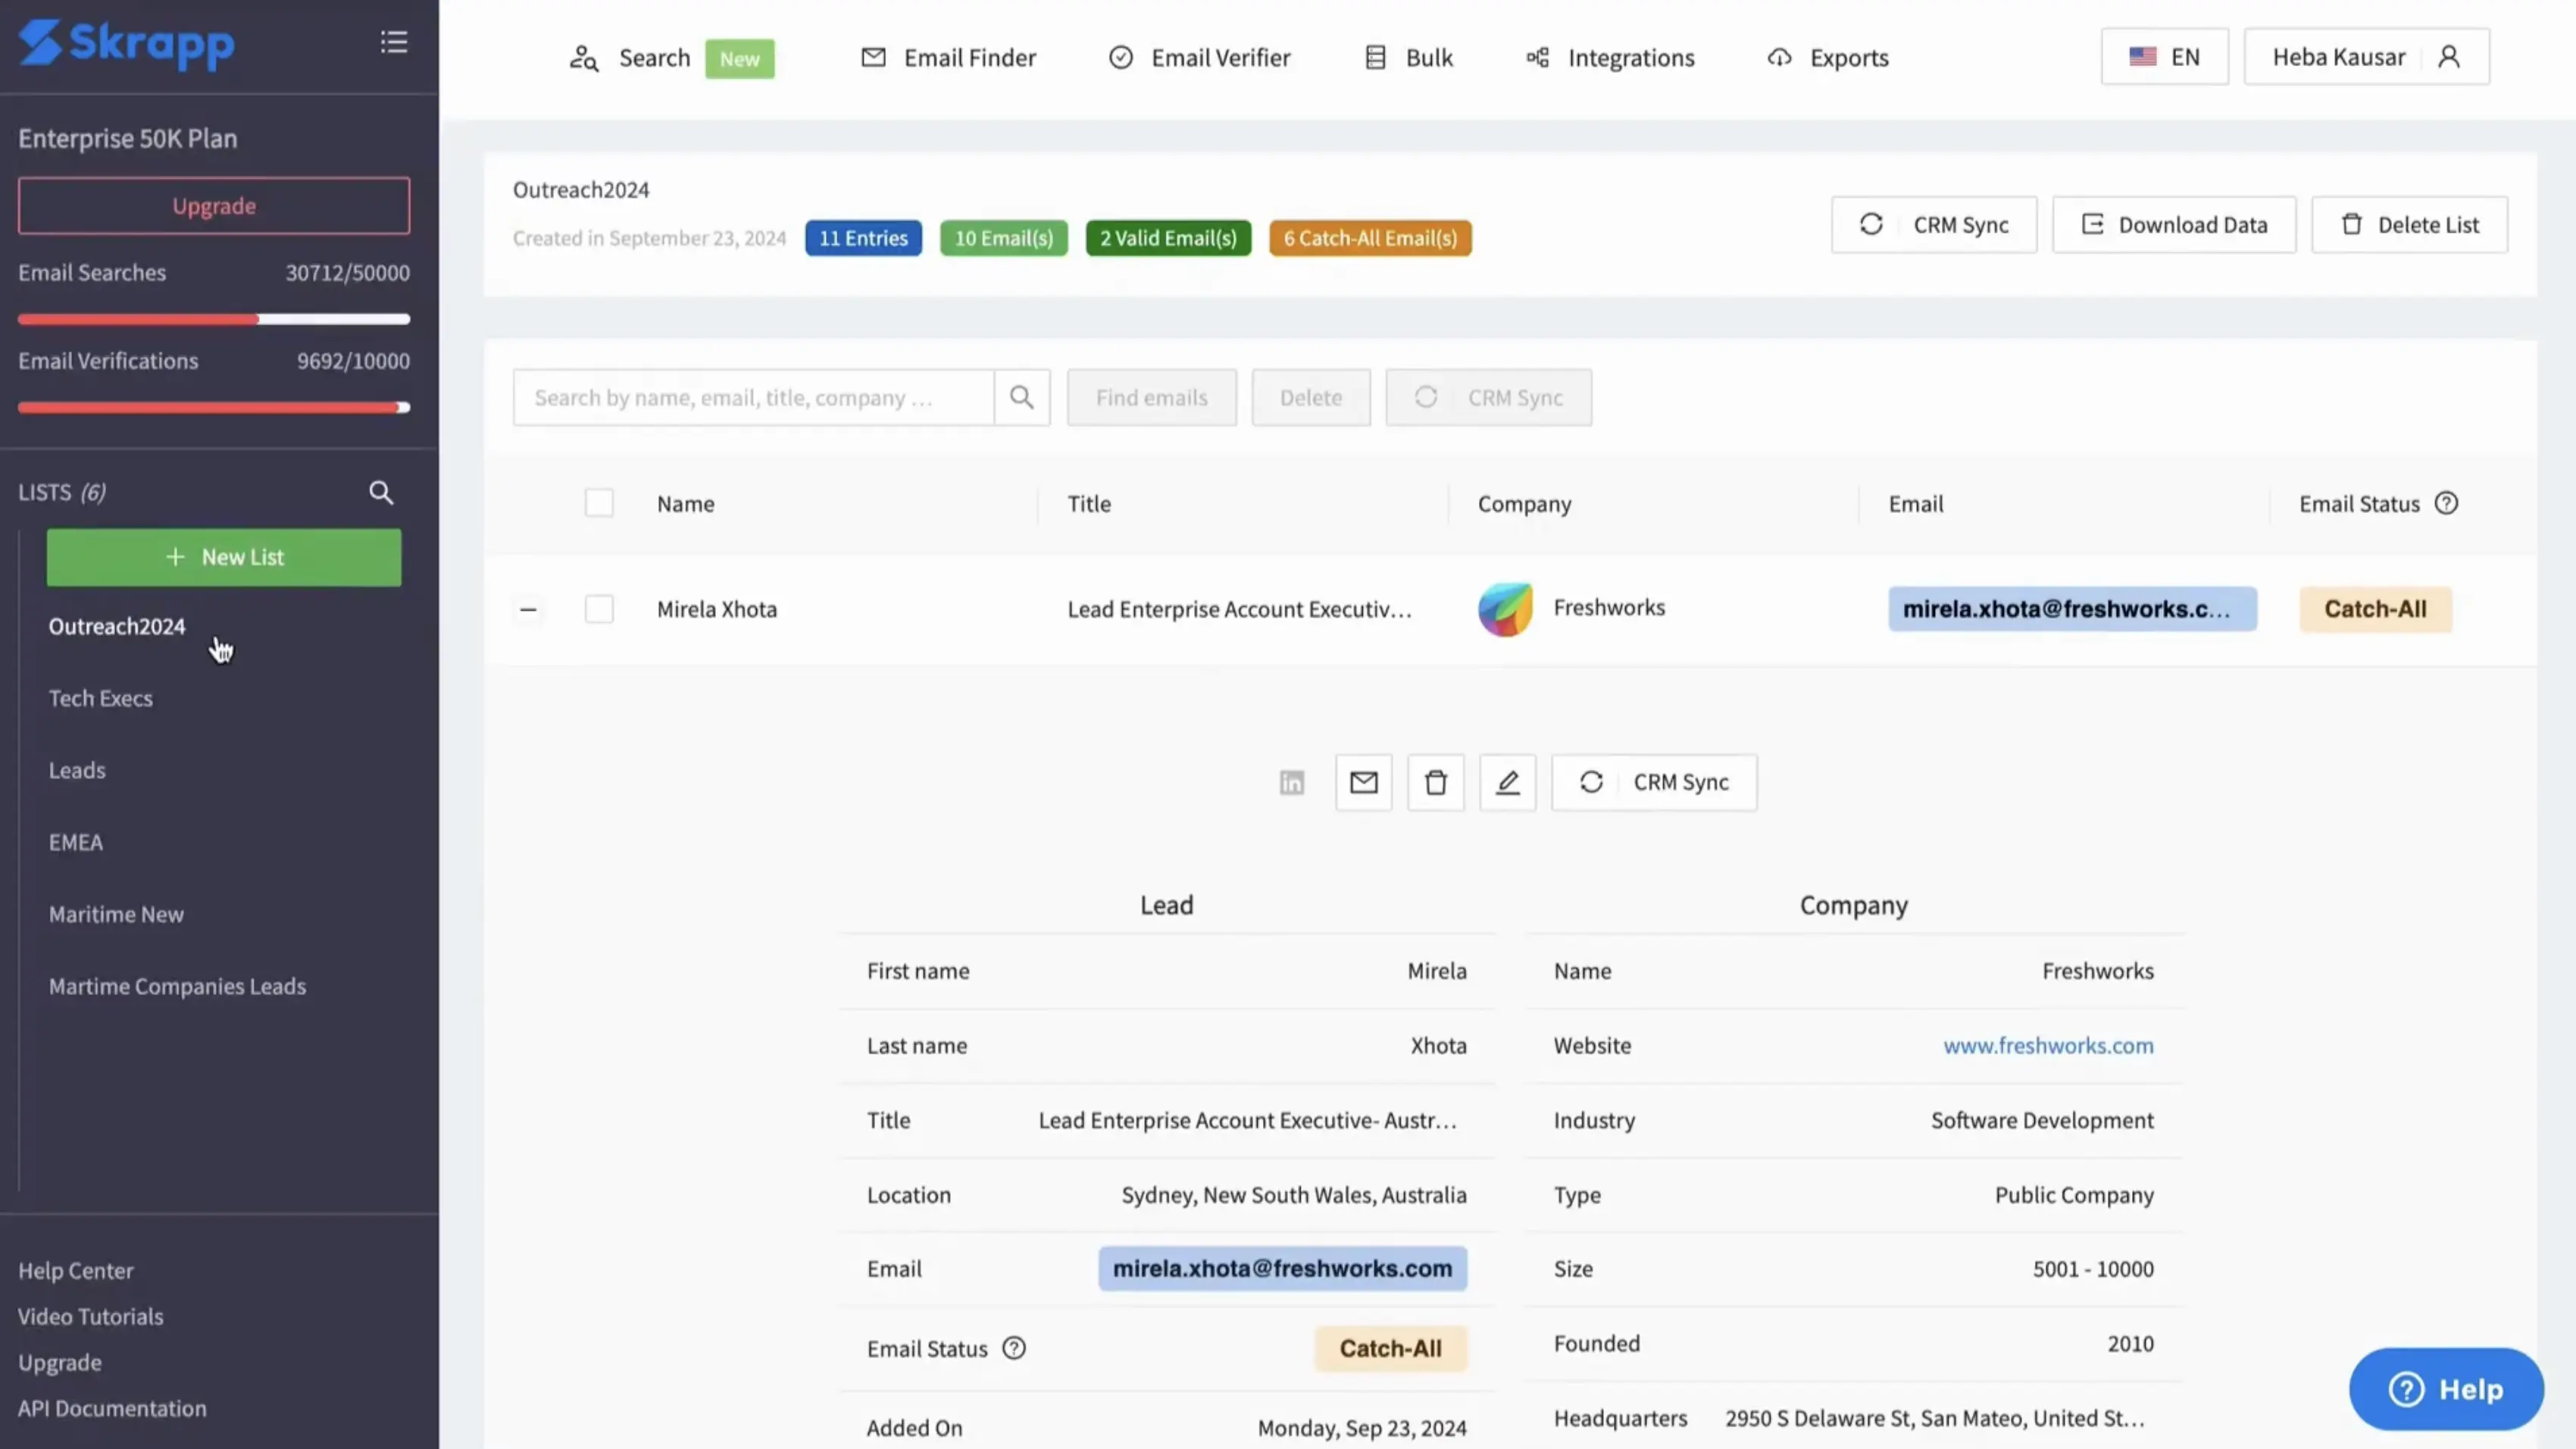Click the top CRM Sync button near Download Data

click(x=1934, y=225)
